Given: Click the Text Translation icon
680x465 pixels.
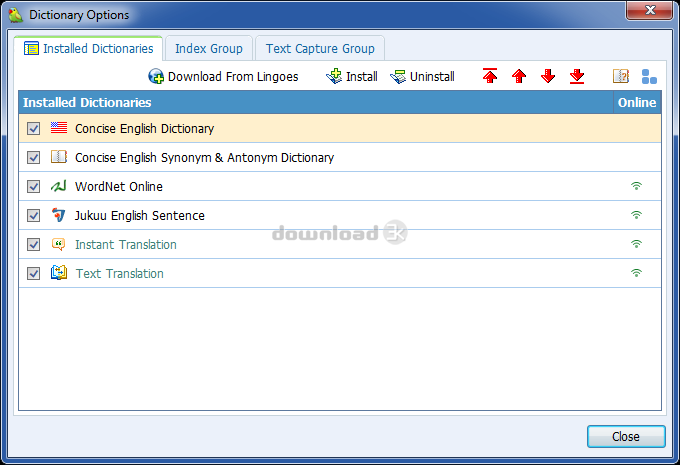Looking at the screenshot, I should coord(59,273).
